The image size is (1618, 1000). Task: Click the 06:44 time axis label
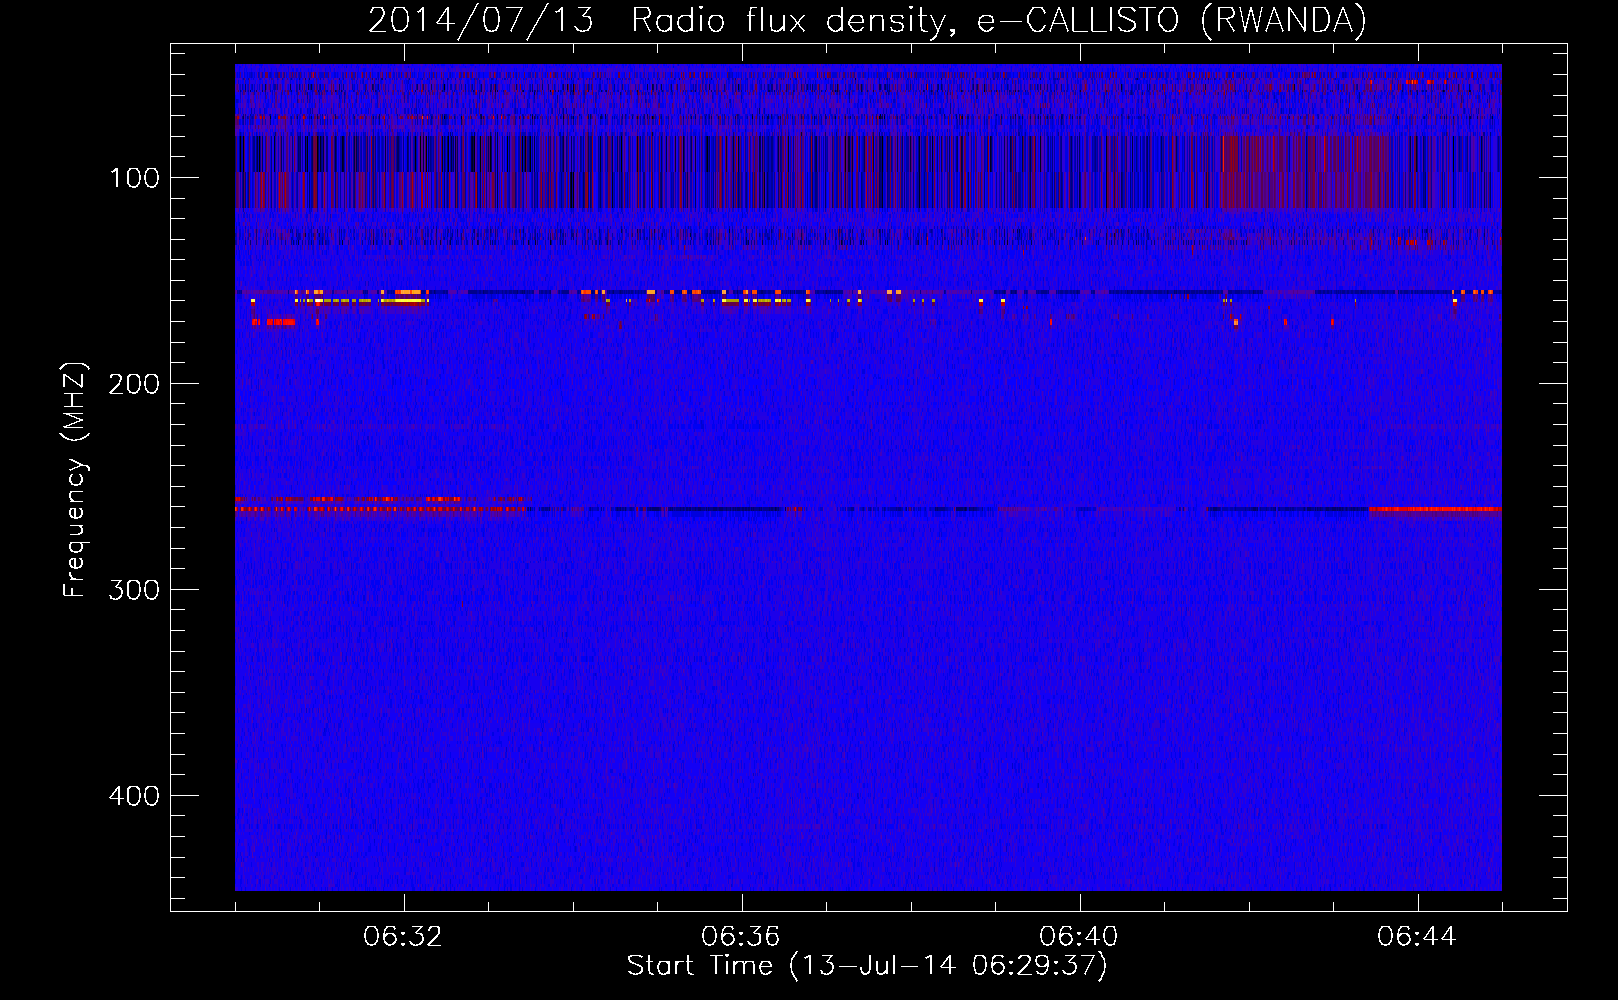coord(1417,937)
